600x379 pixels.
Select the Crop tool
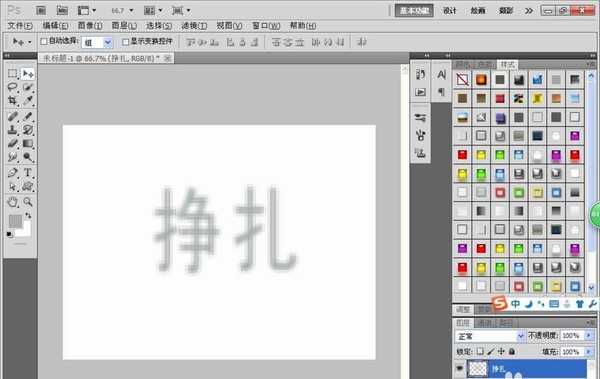[x=12, y=101]
